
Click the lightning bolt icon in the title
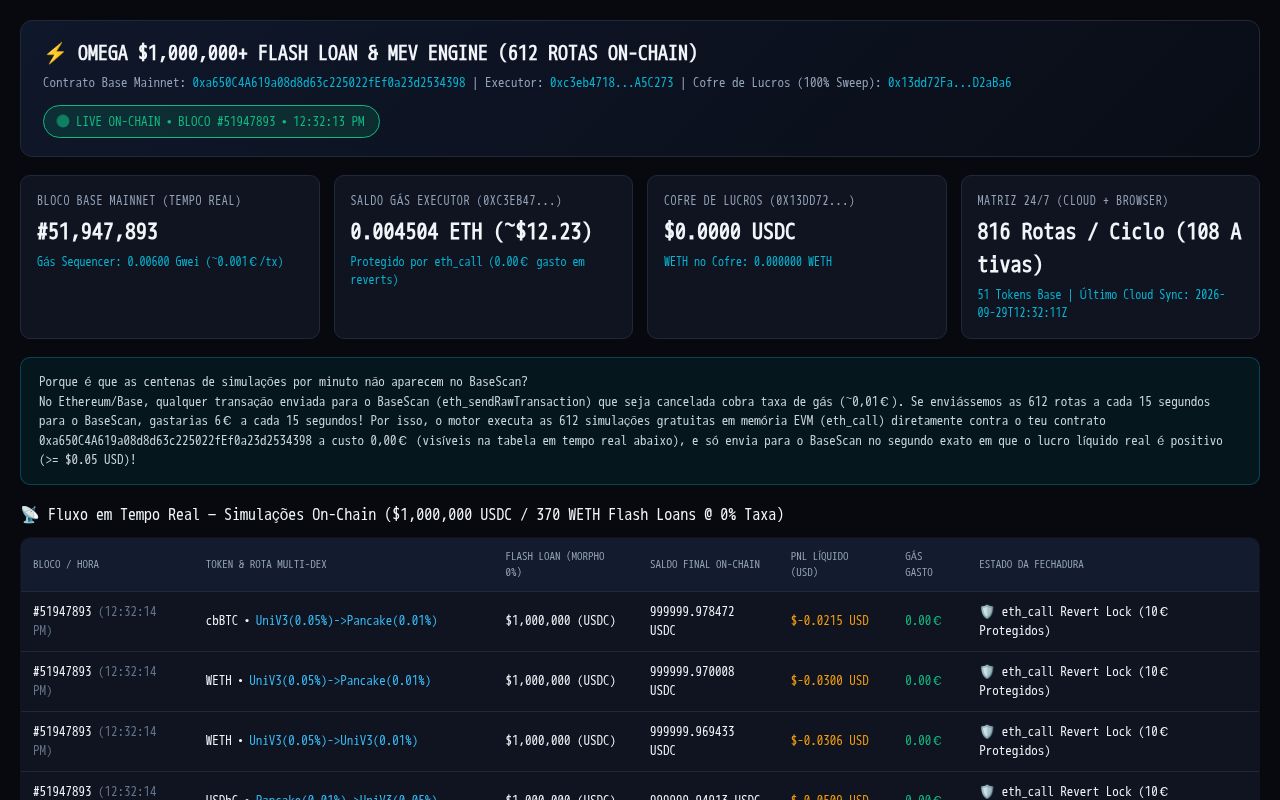(x=55, y=53)
